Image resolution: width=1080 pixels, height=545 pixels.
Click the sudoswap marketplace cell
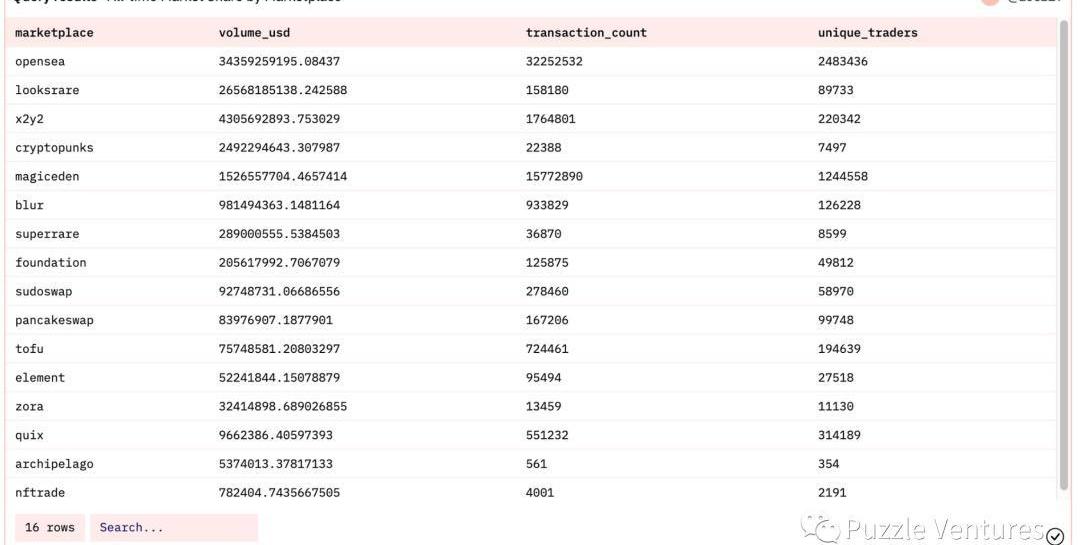click(x=44, y=292)
